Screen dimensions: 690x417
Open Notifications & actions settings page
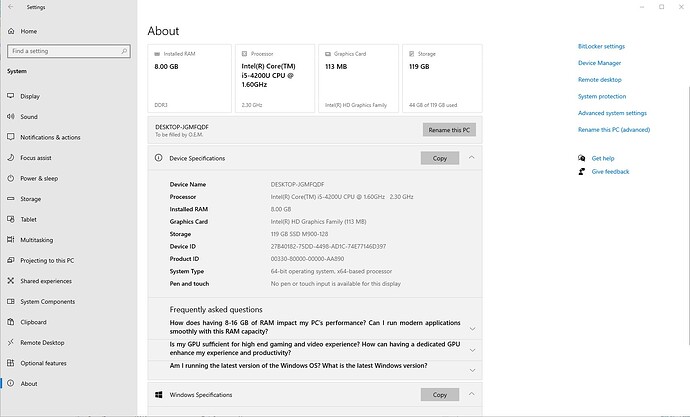[x=50, y=137]
